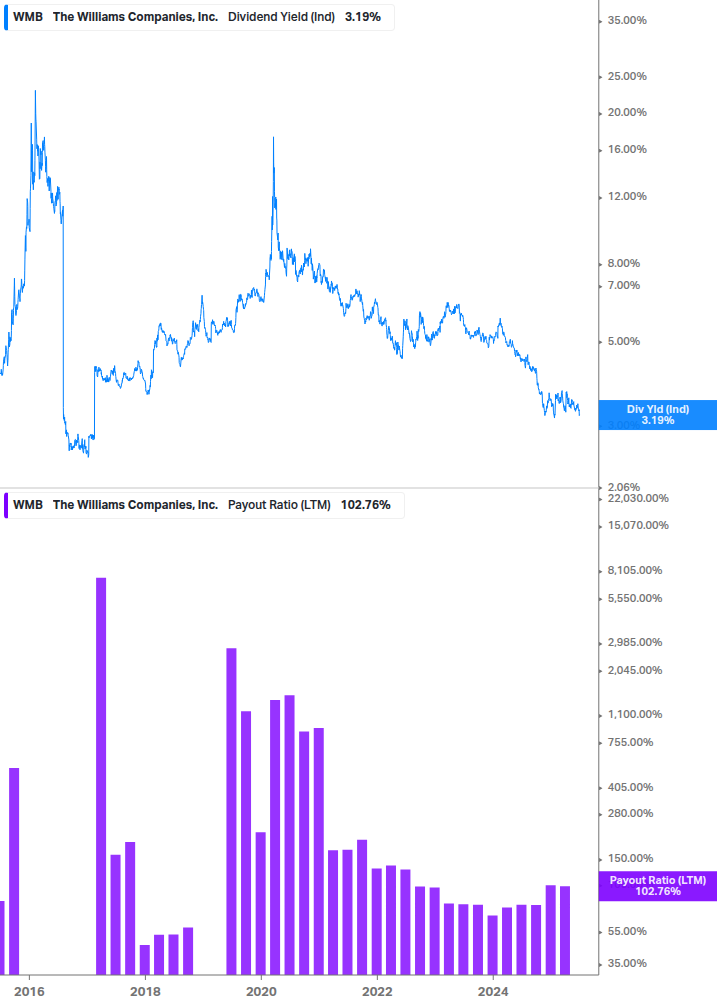The height and width of the screenshot is (1005, 717).
Task: Click the tallest payout ratio bar in 2017
Action: coord(101,776)
